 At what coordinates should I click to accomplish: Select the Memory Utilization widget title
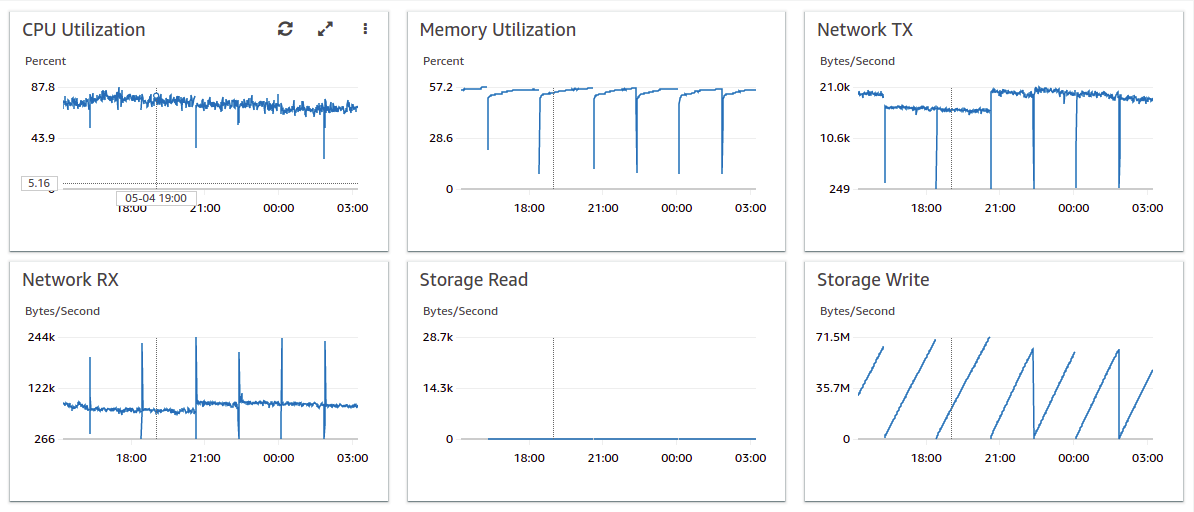(497, 30)
